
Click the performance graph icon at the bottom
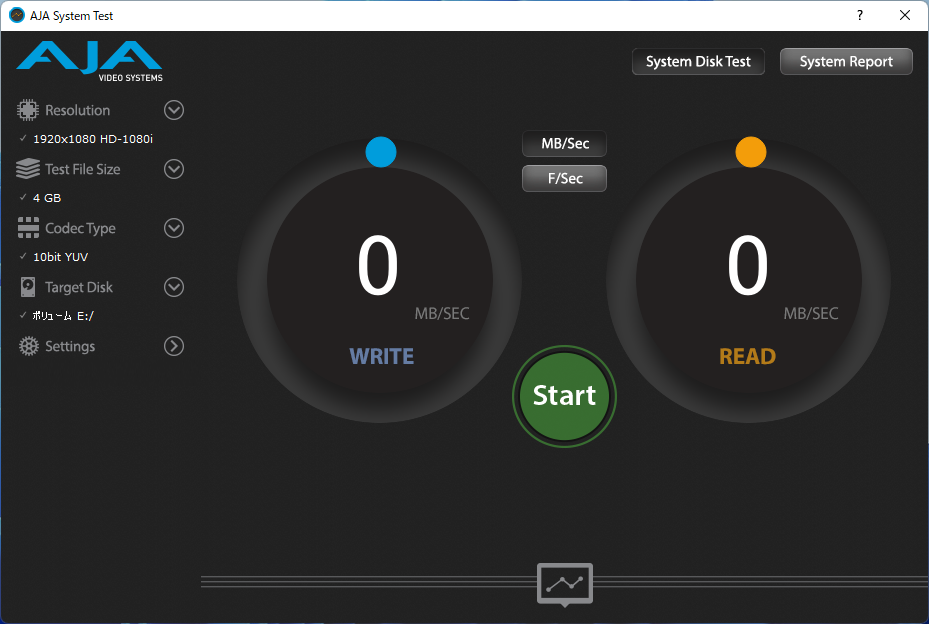564,584
